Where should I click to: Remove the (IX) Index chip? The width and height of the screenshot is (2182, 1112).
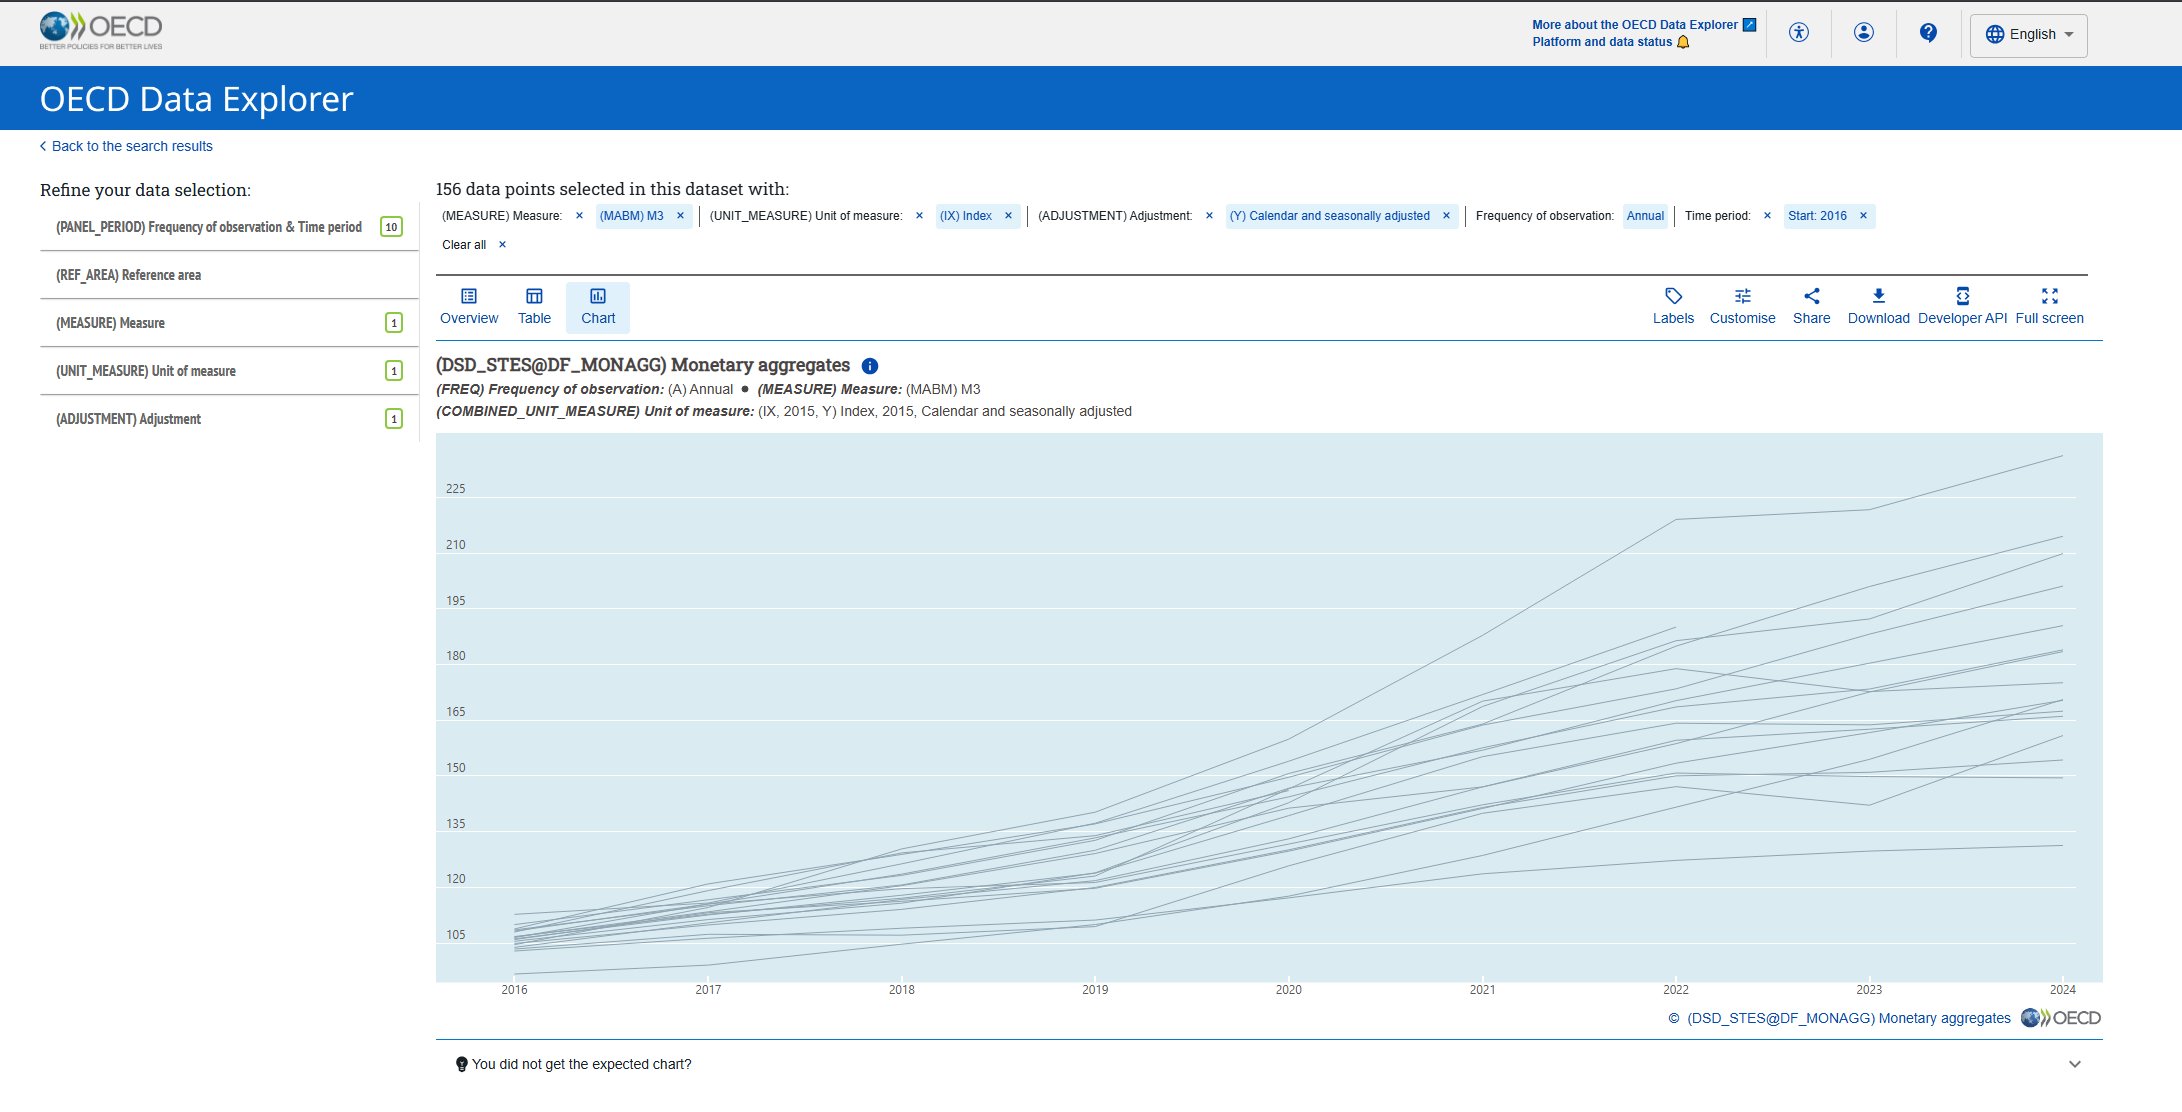click(x=1008, y=216)
